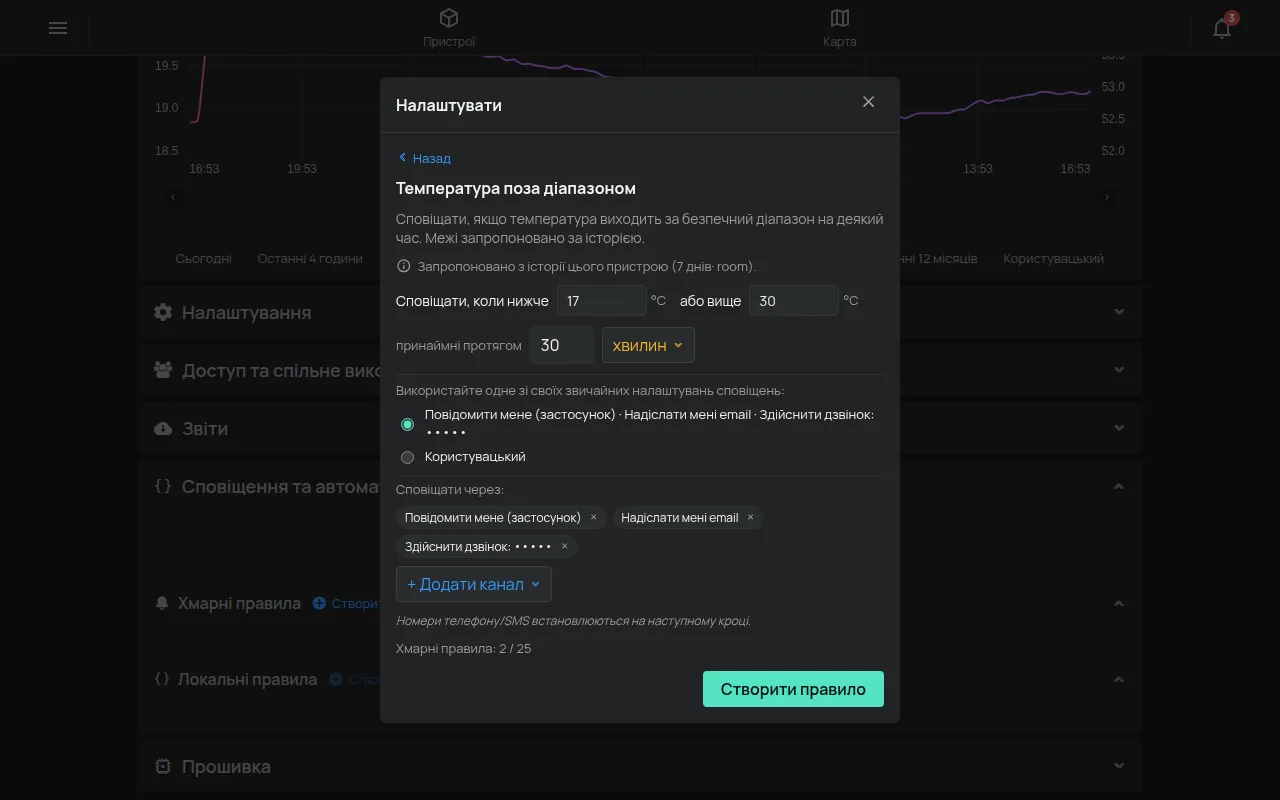This screenshot has height=800, width=1280.
Task: Click the info icon beside Запропоновано з історії
Action: (x=404, y=266)
